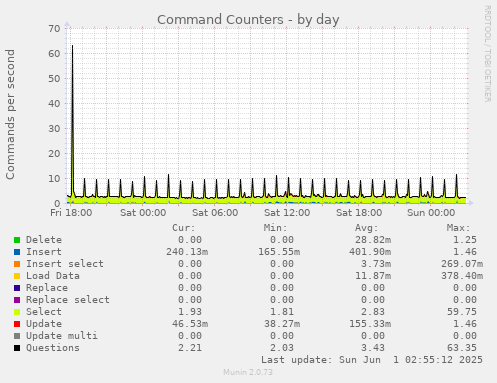Viewport: 497px width, 383px height.
Task: Click Load Data max value 378.40m
Action: [x=462, y=276]
